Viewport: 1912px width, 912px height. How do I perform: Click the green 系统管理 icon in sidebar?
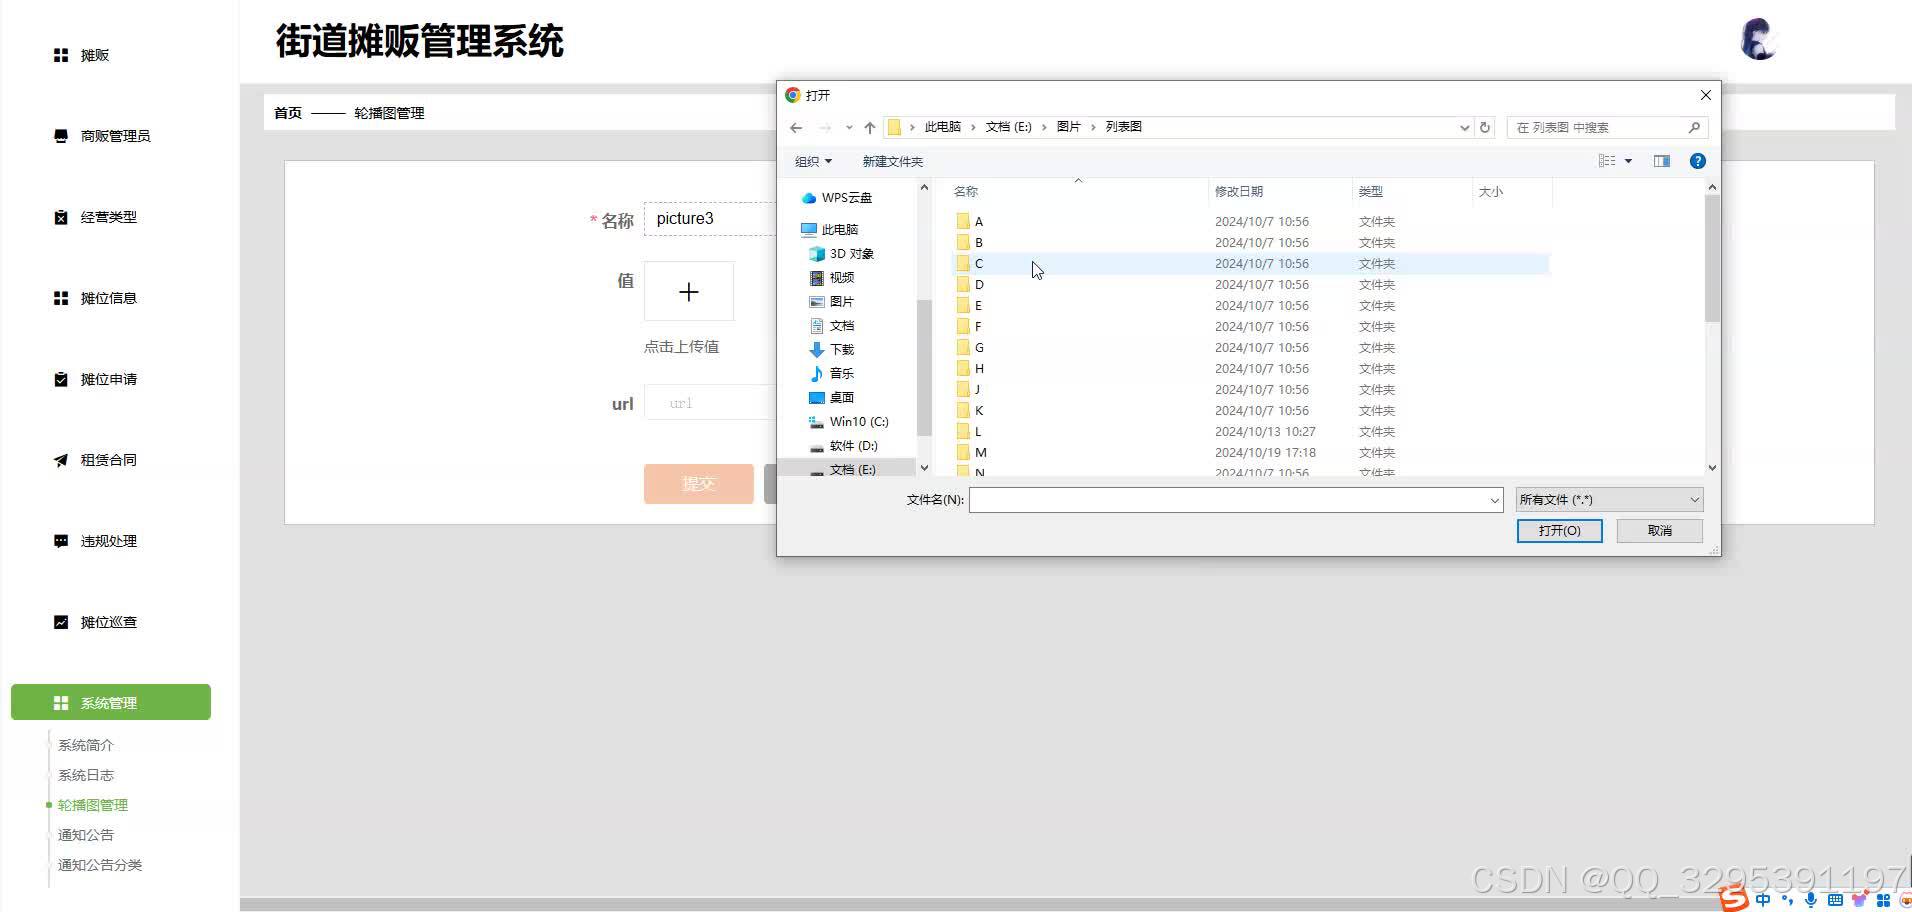(60, 701)
